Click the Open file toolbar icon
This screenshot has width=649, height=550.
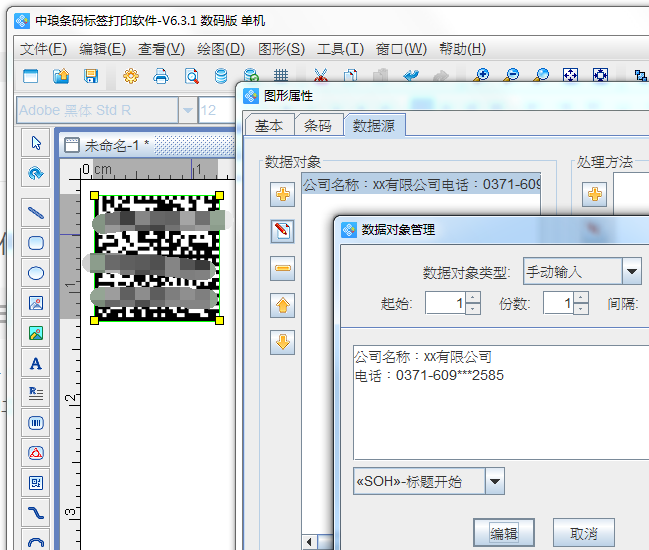(x=61, y=76)
